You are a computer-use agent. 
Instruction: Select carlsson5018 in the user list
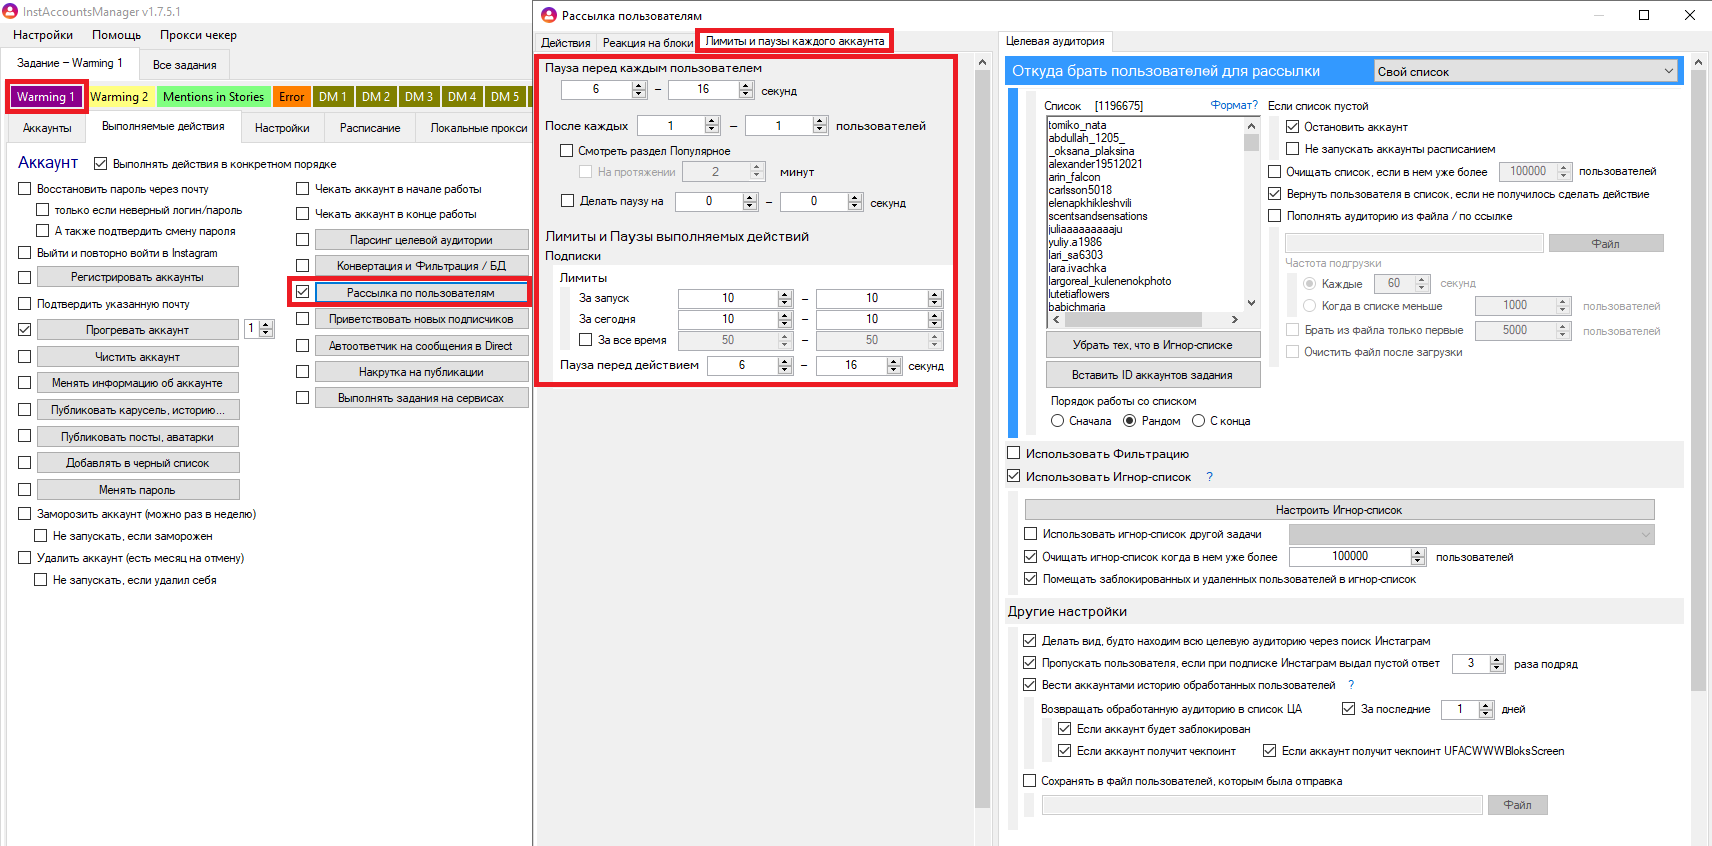pos(1080,190)
